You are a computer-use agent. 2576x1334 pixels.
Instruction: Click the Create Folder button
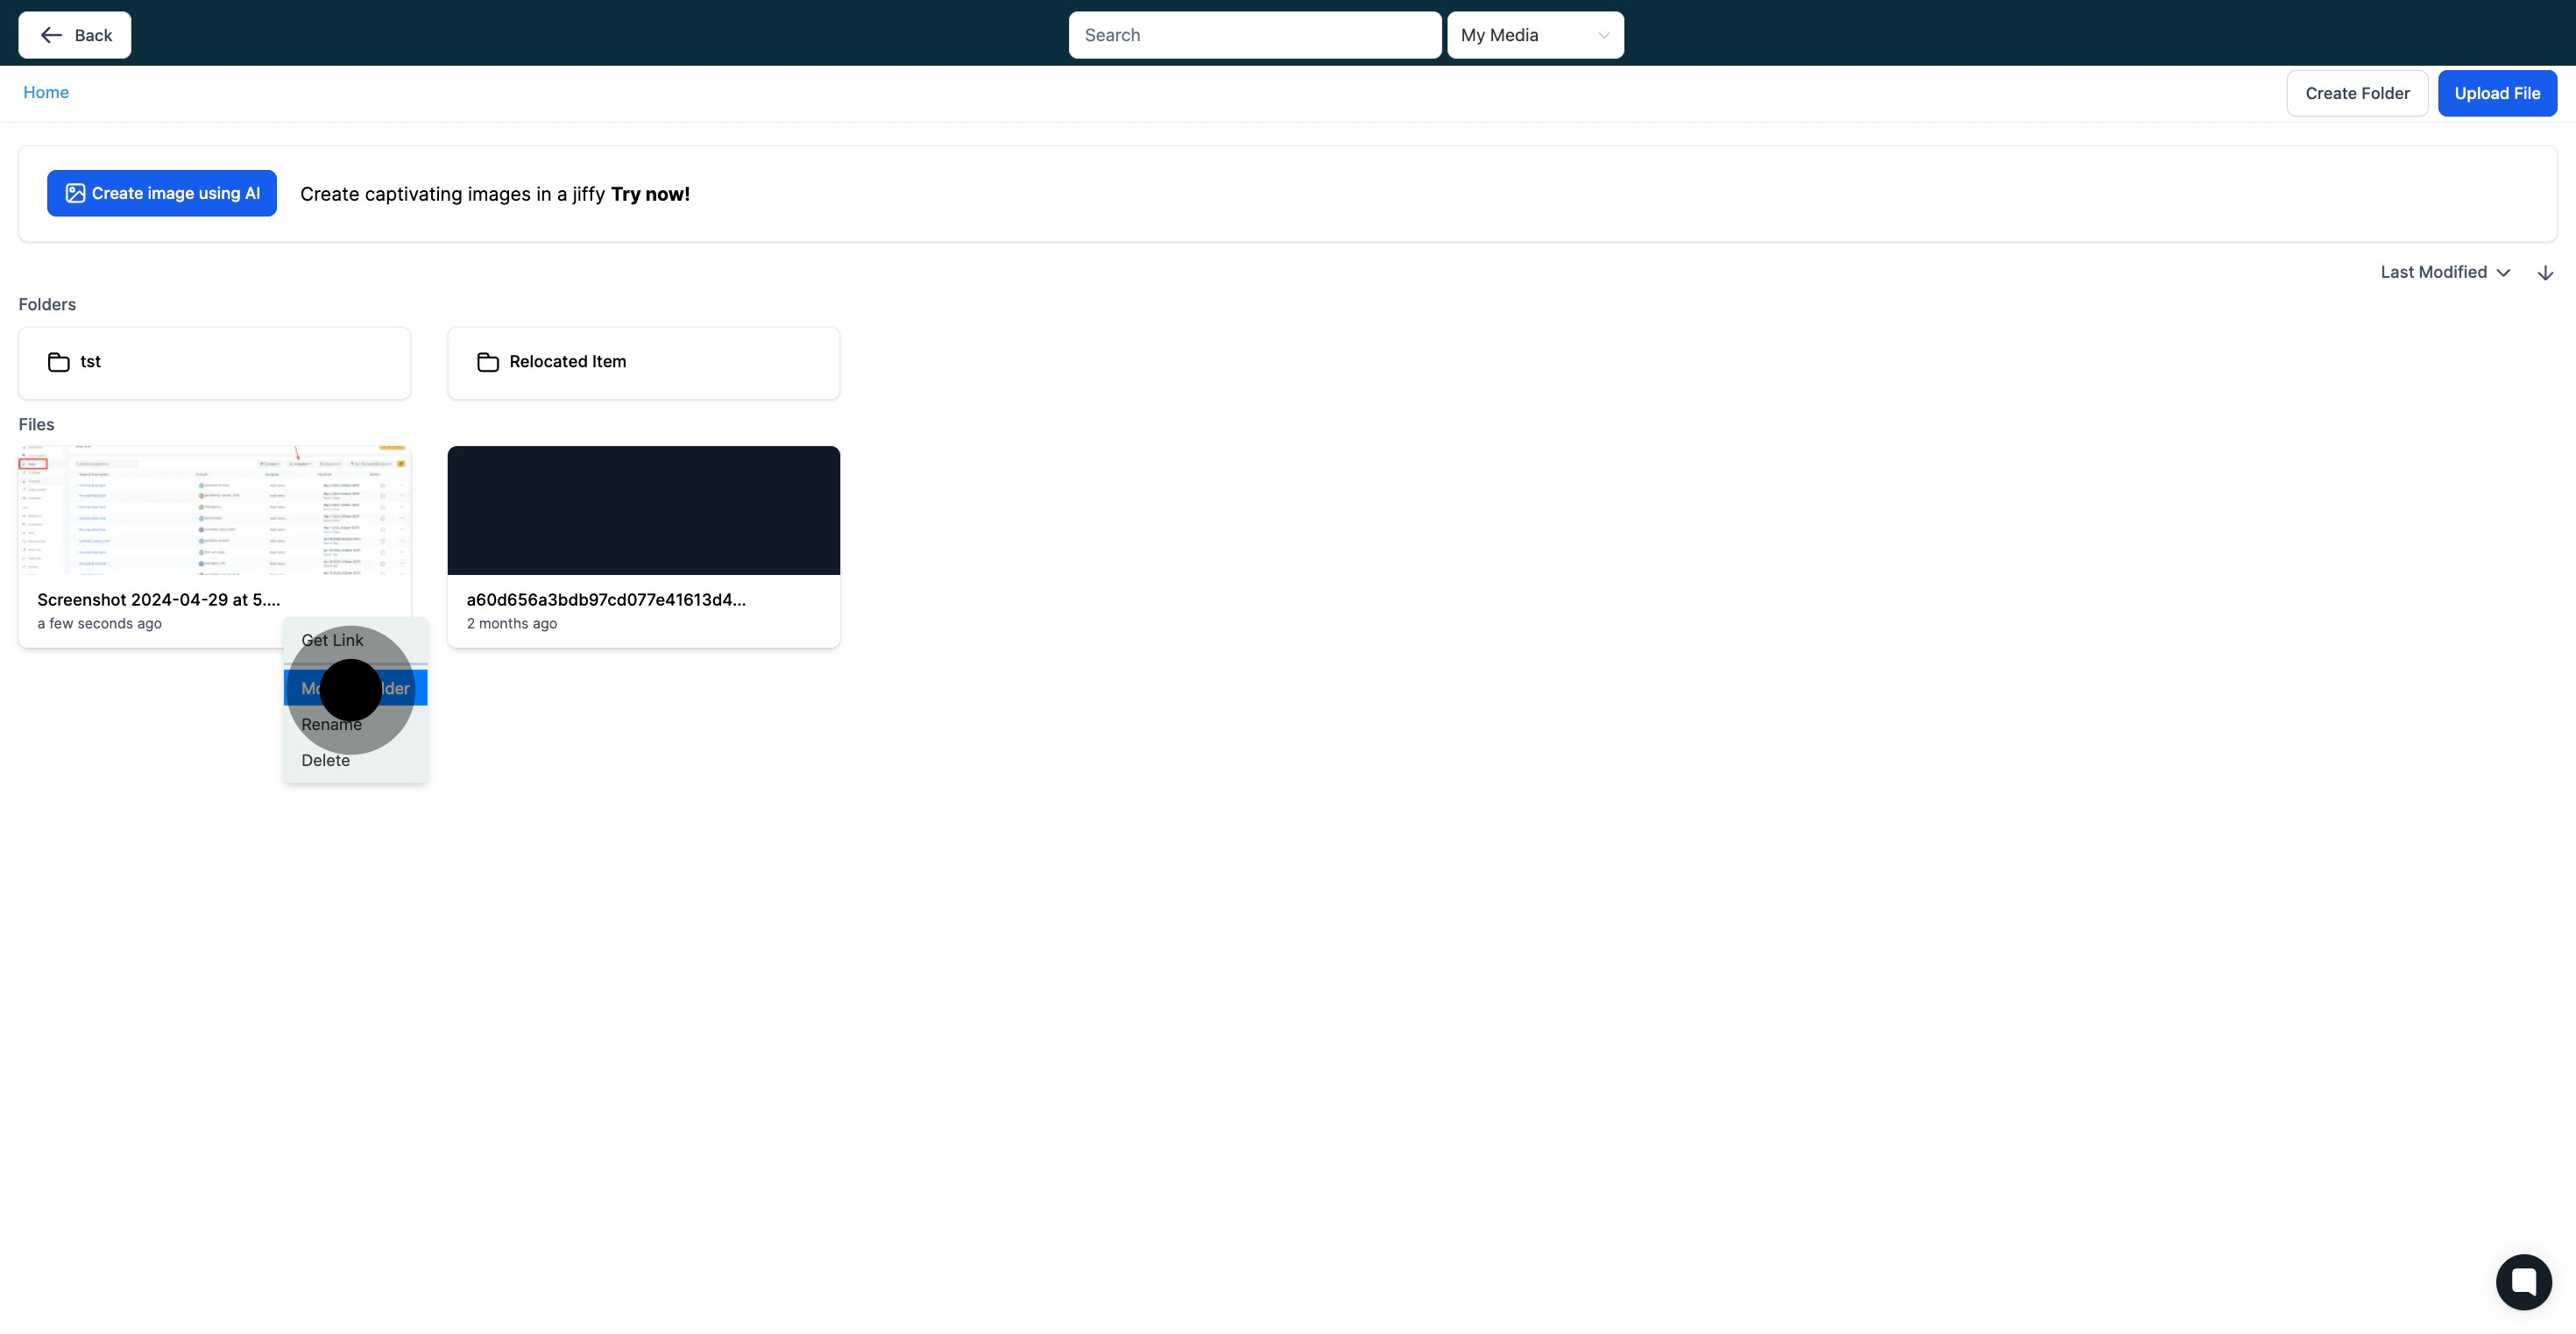pos(2357,93)
